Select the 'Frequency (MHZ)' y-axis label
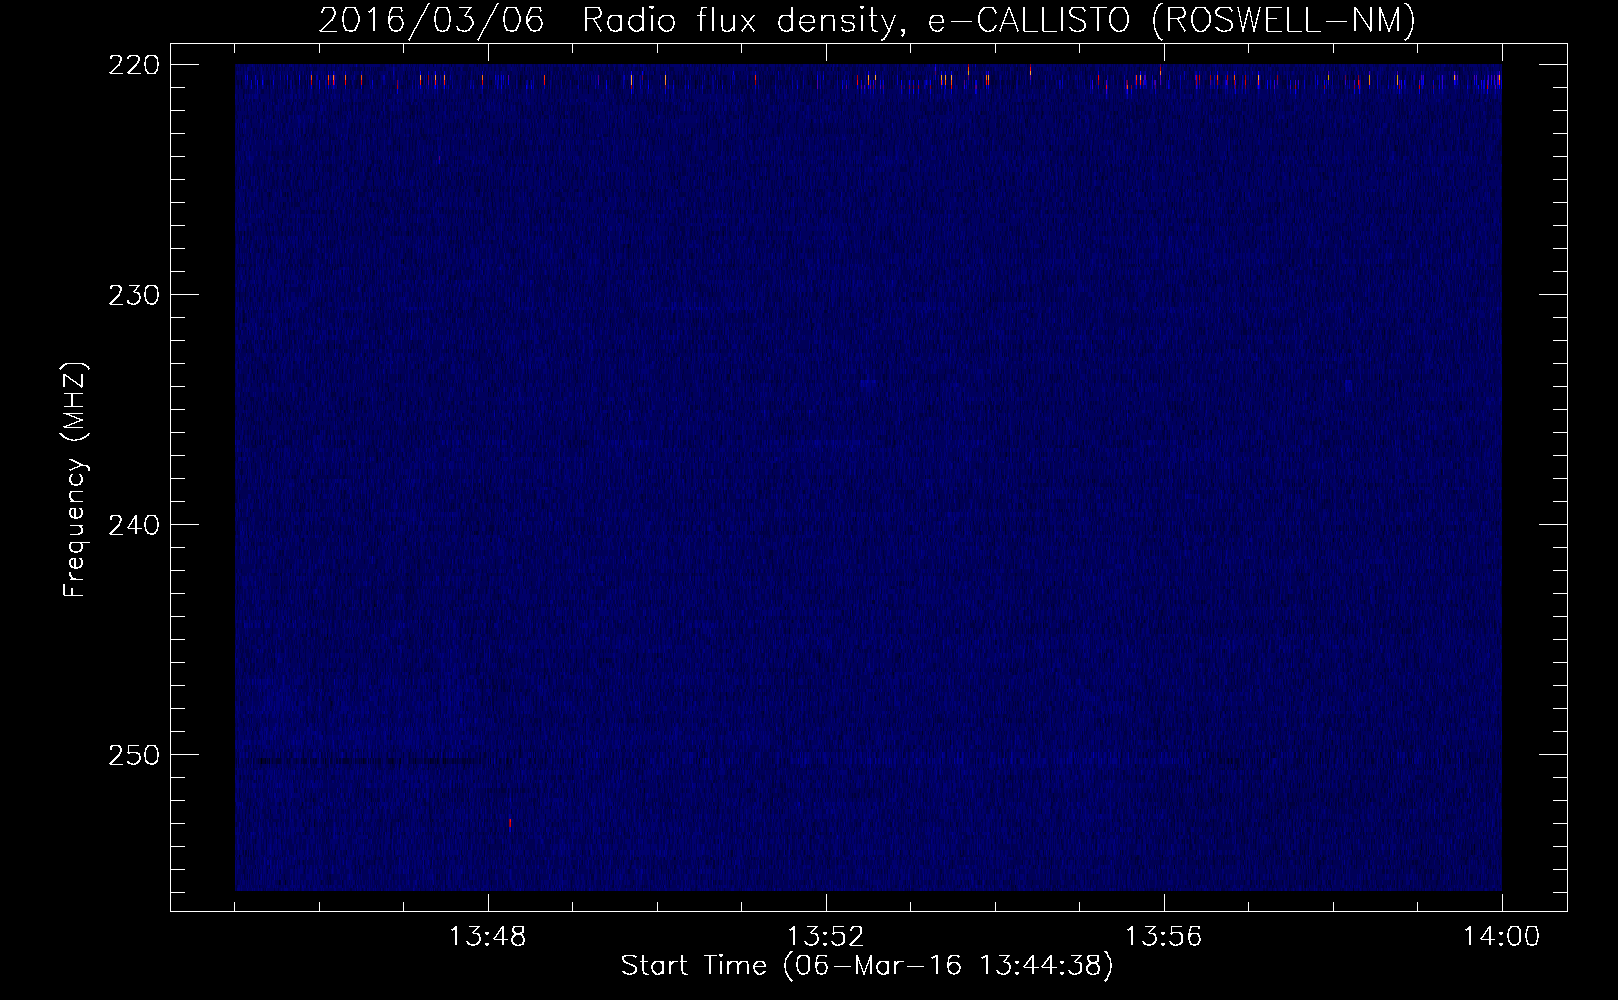The width and height of the screenshot is (1618, 1000). click(x=75, y=480)
